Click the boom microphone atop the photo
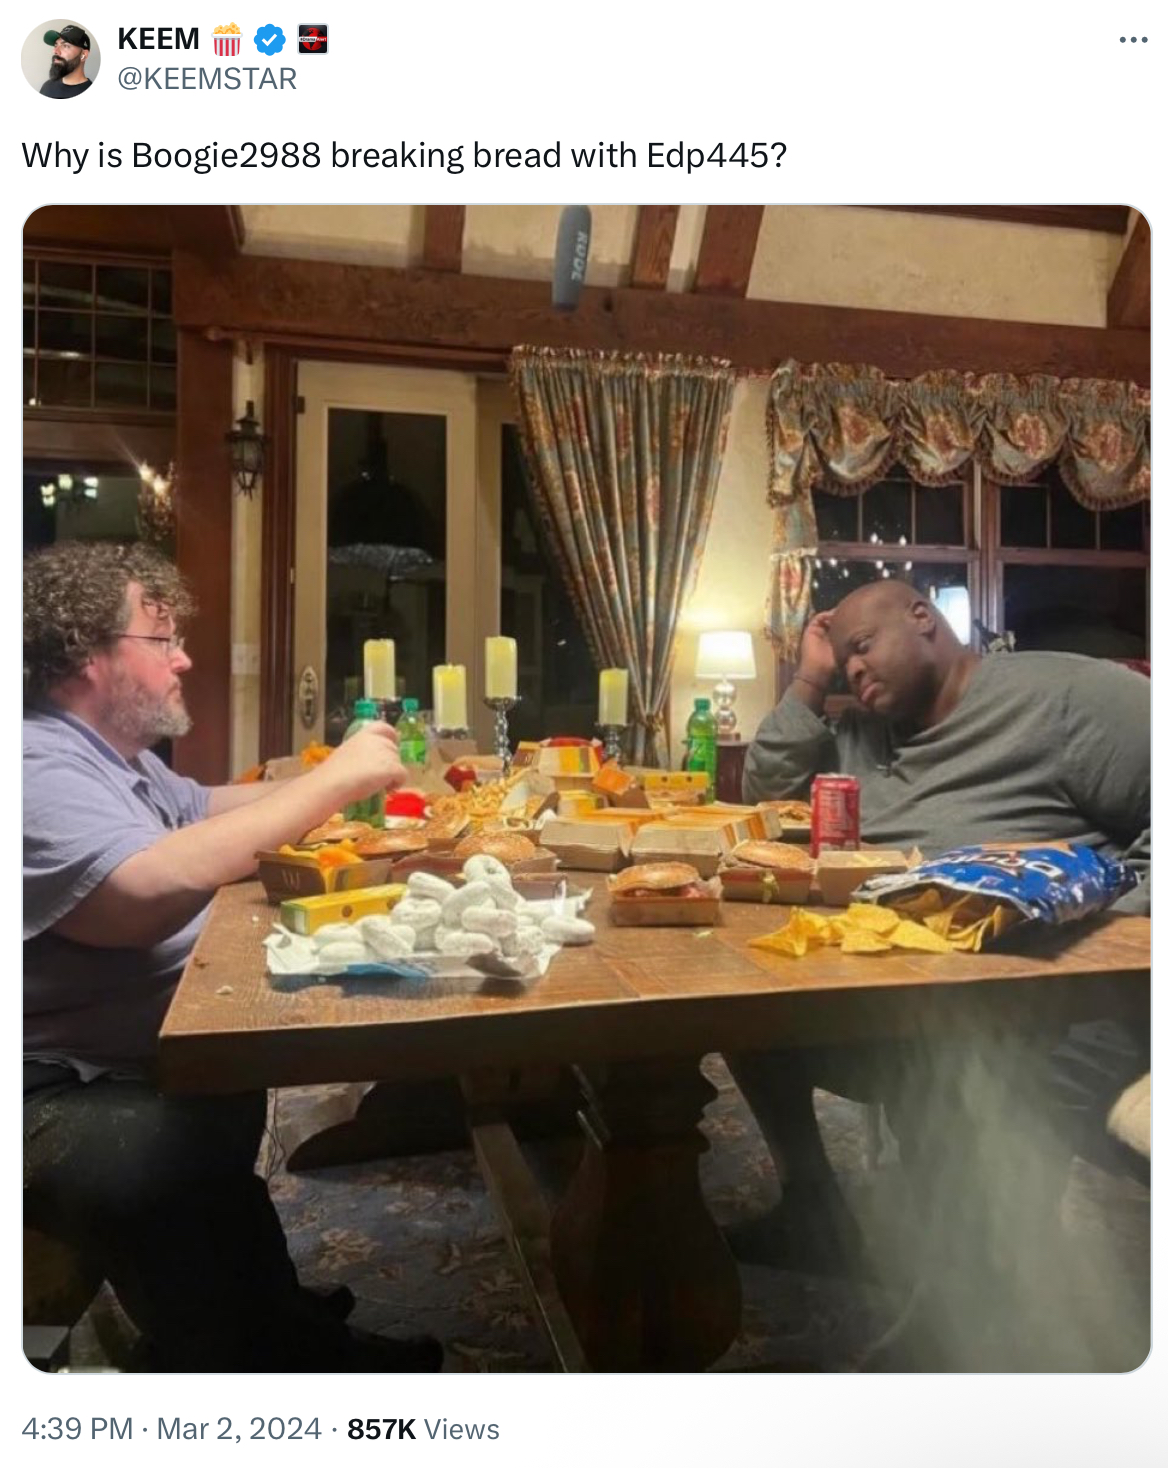 [573, 255]
